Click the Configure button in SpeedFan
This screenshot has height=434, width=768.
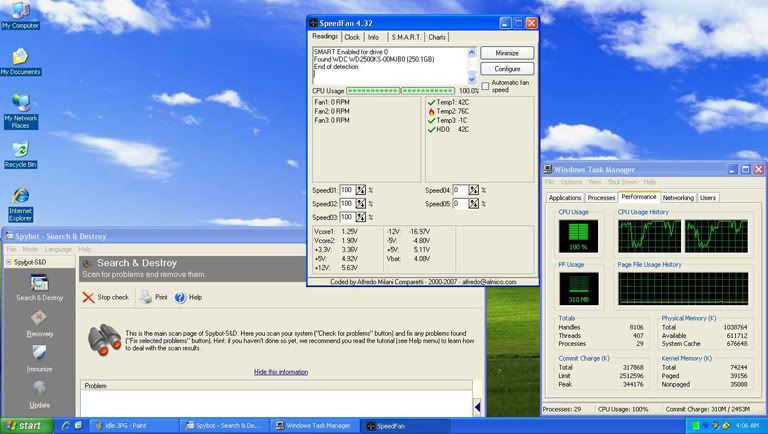(506, 68)
